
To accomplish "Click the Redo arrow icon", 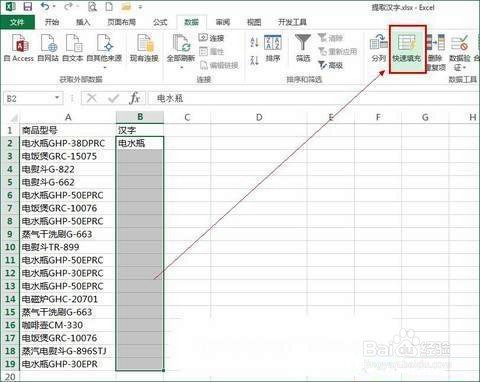I will [68, 6].
